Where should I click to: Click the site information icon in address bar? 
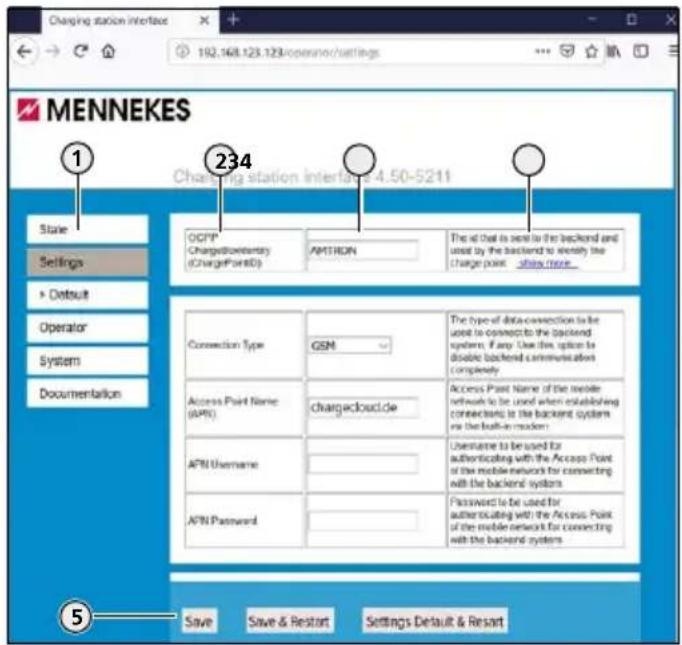182,52
